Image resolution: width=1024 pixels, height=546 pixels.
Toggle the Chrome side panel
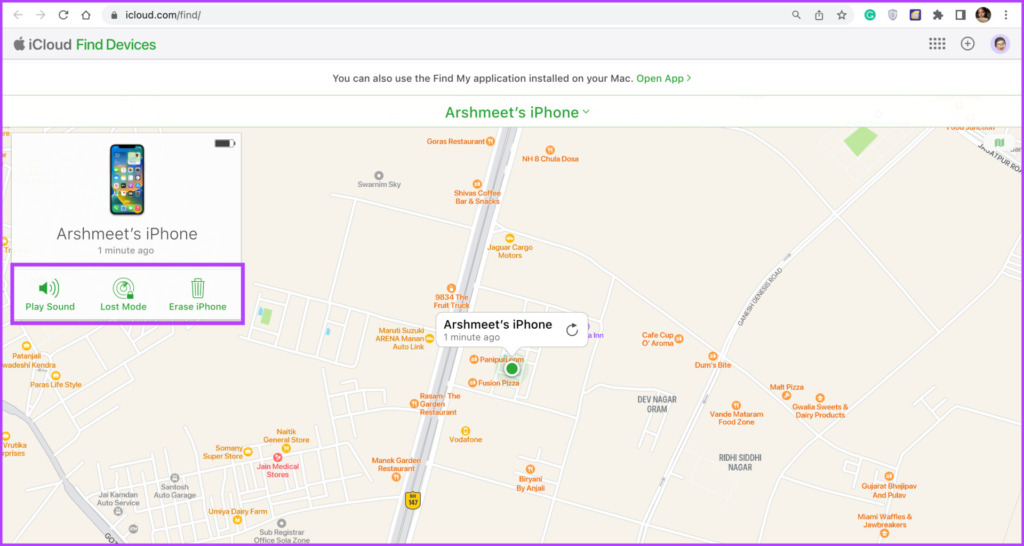pyautogui.click(x=960, y=15)
